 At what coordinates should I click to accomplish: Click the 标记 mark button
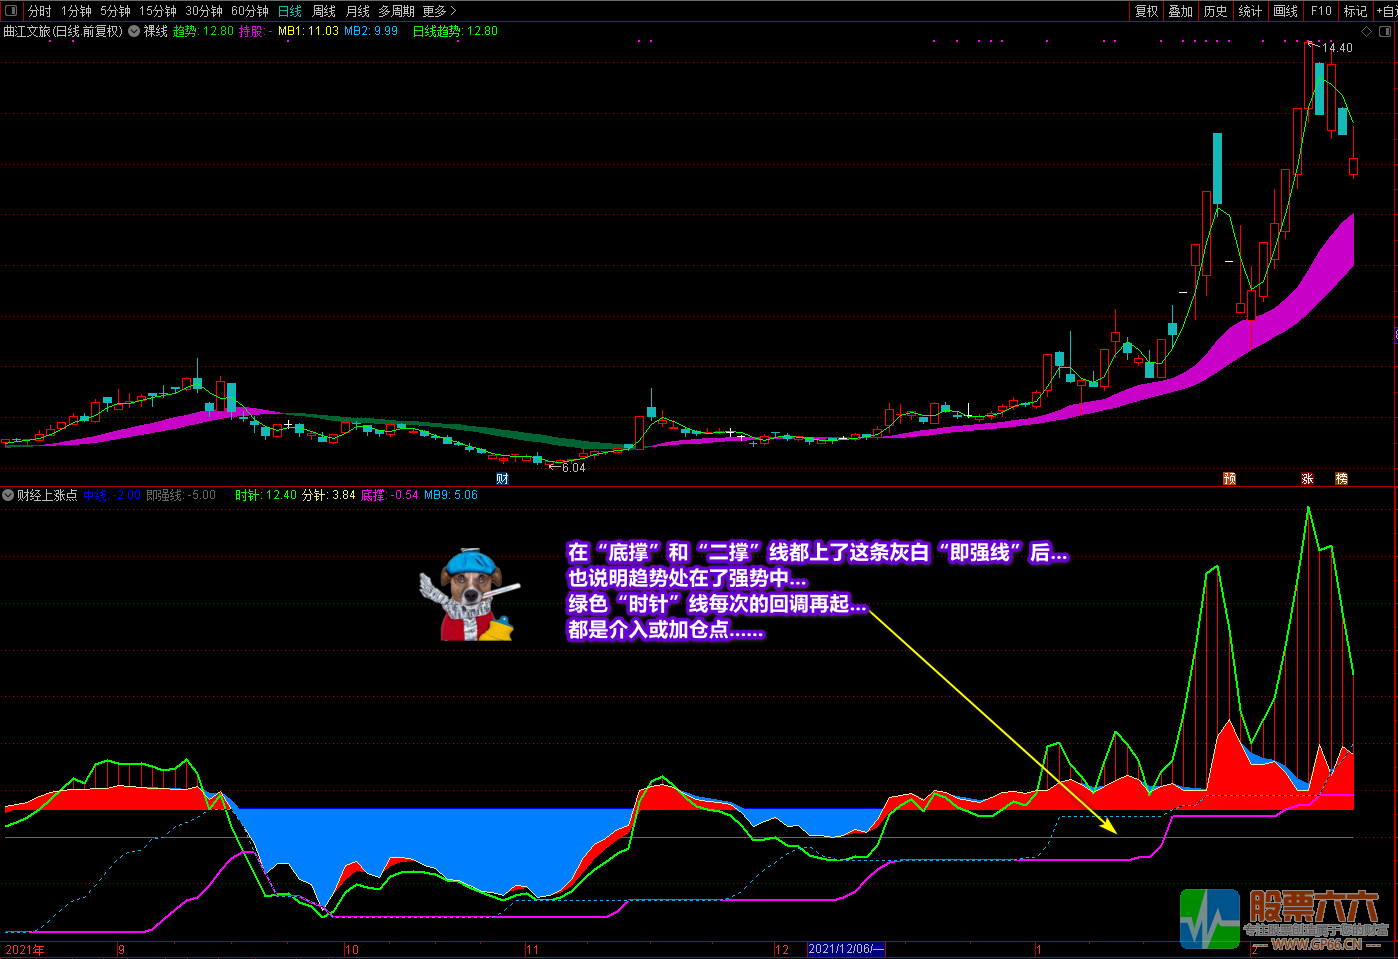click(1355, 11)
